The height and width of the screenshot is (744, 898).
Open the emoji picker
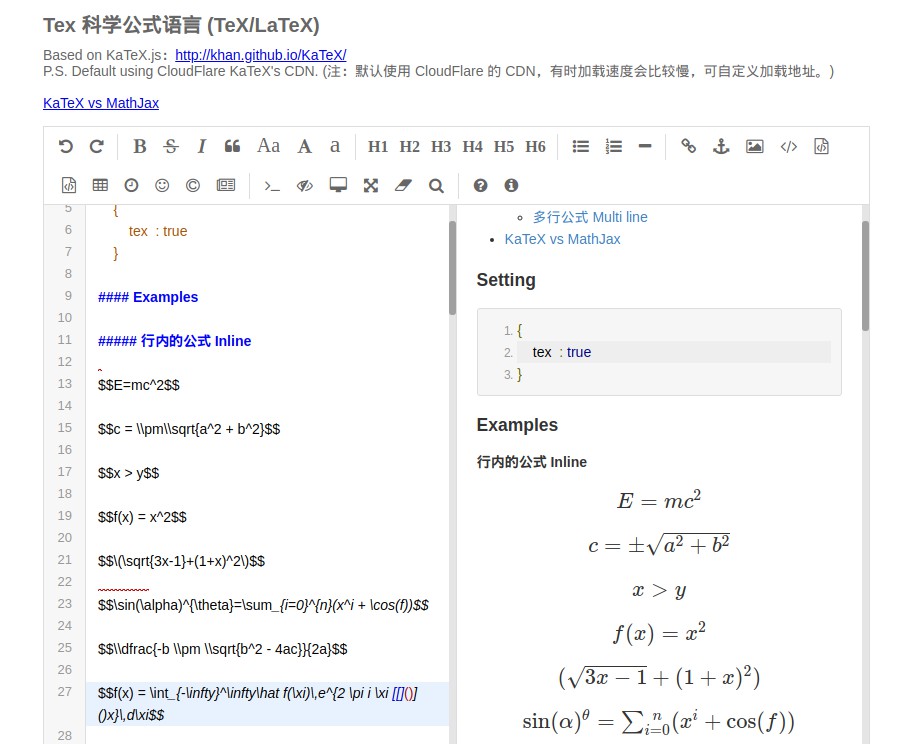pyautogui.click(x=162, y=186)
